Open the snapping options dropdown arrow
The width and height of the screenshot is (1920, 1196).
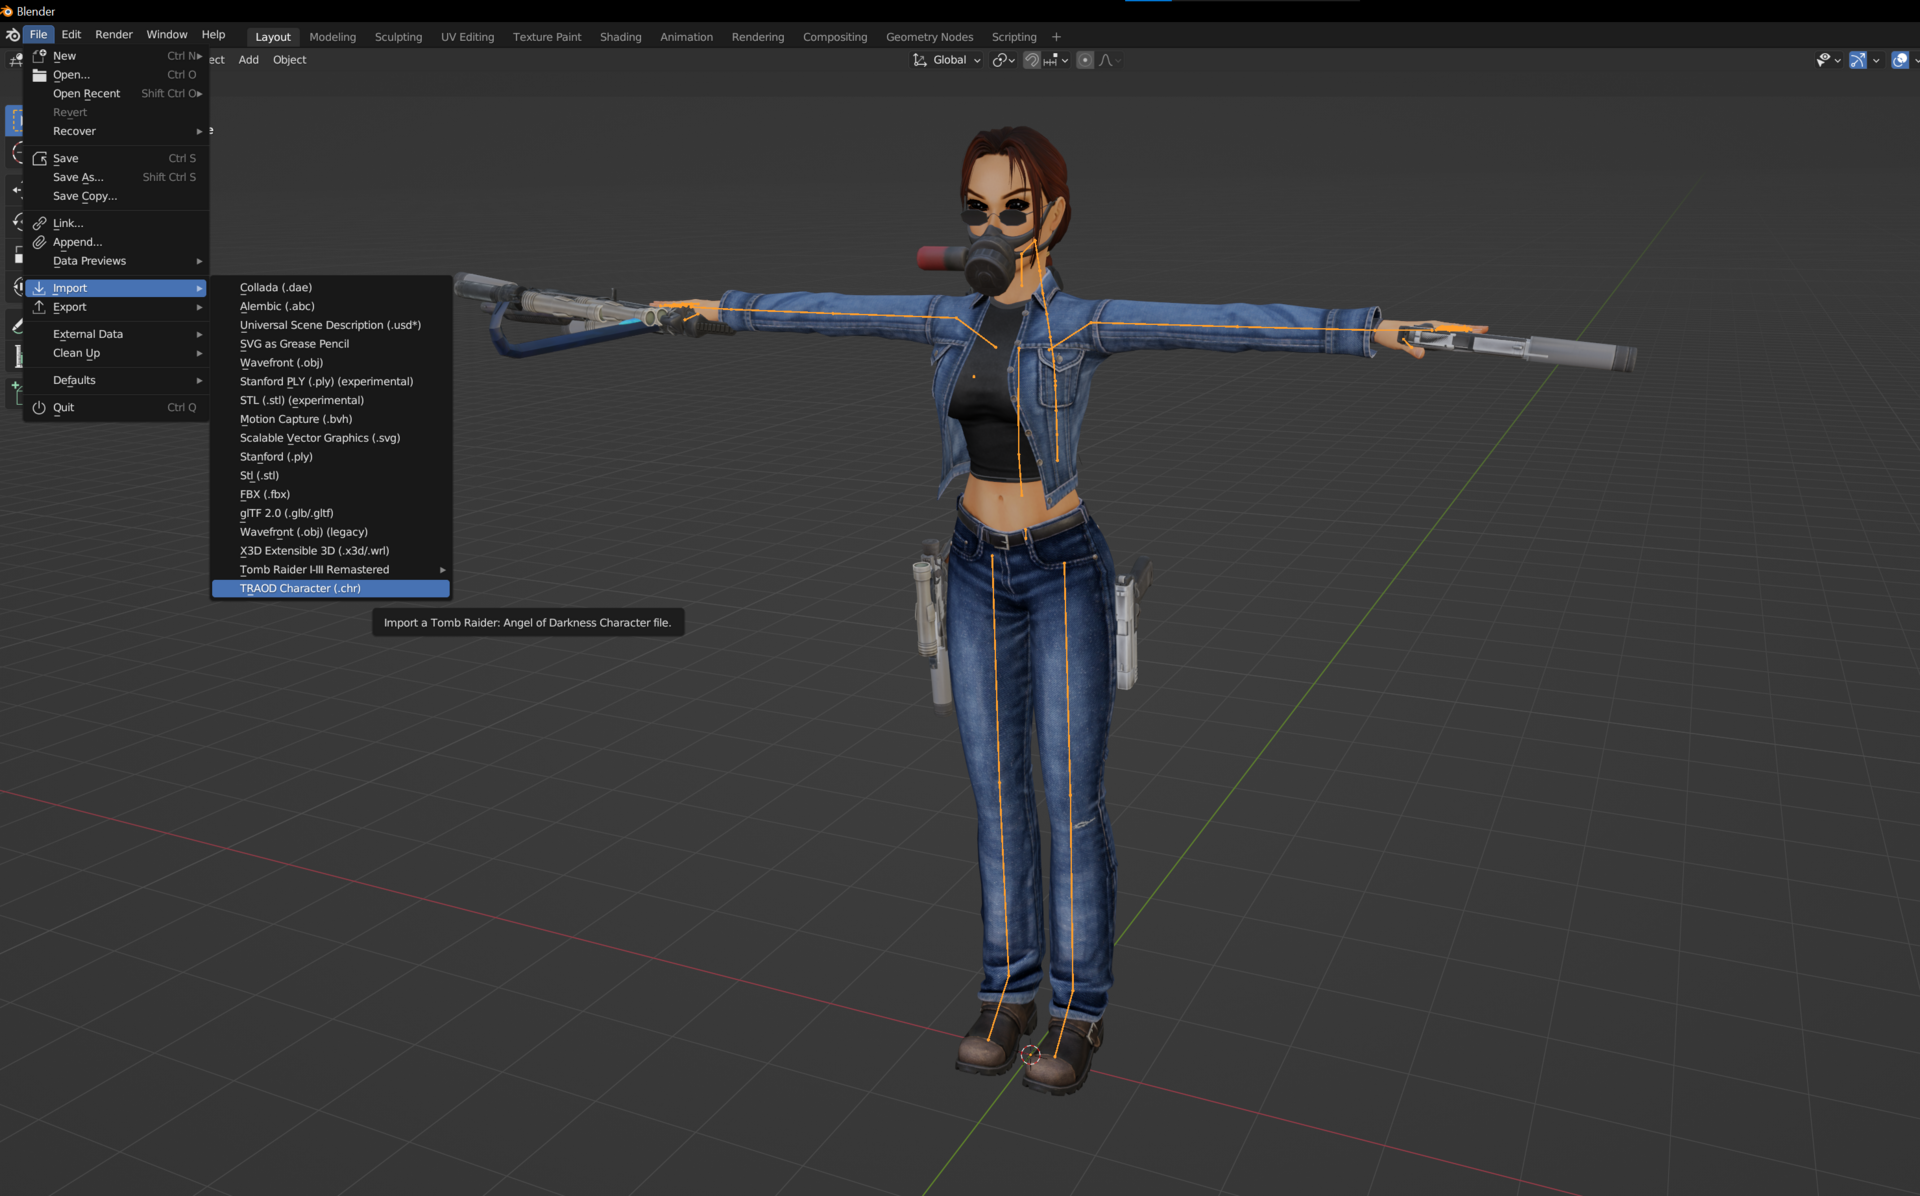click(1065, 60)
